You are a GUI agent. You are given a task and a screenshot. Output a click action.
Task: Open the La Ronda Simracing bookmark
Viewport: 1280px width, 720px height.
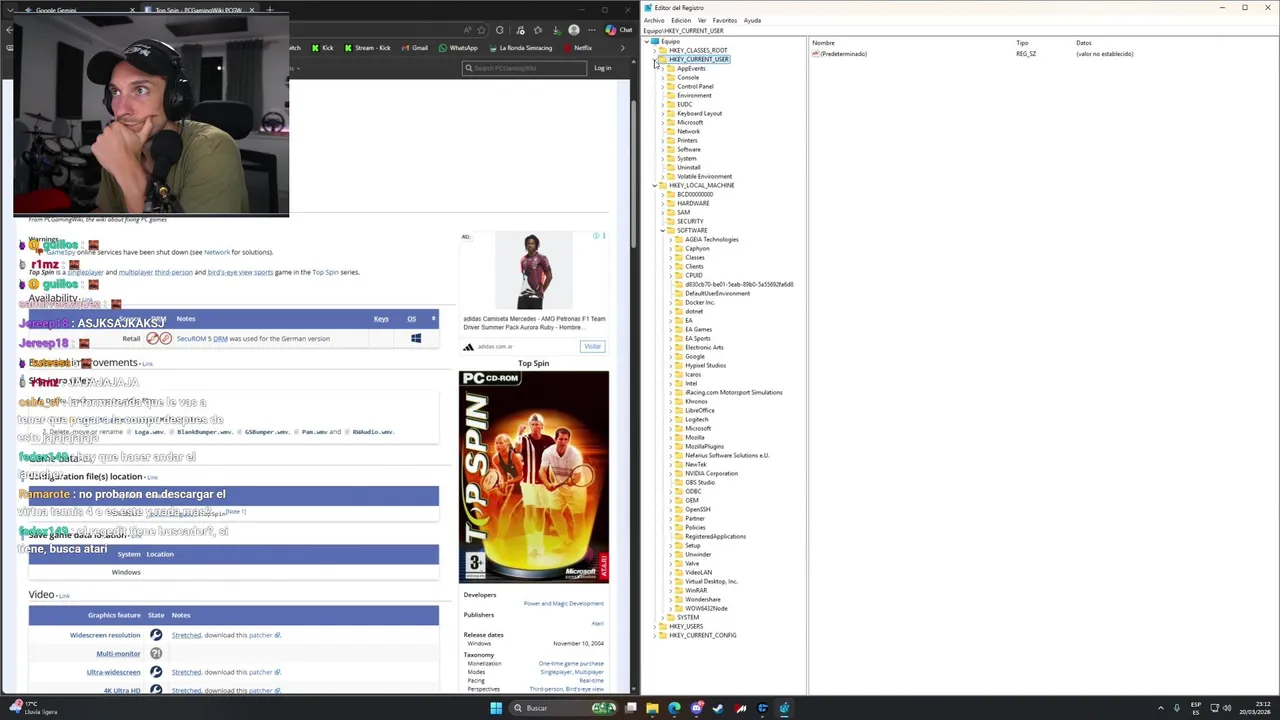coord(520,48)
